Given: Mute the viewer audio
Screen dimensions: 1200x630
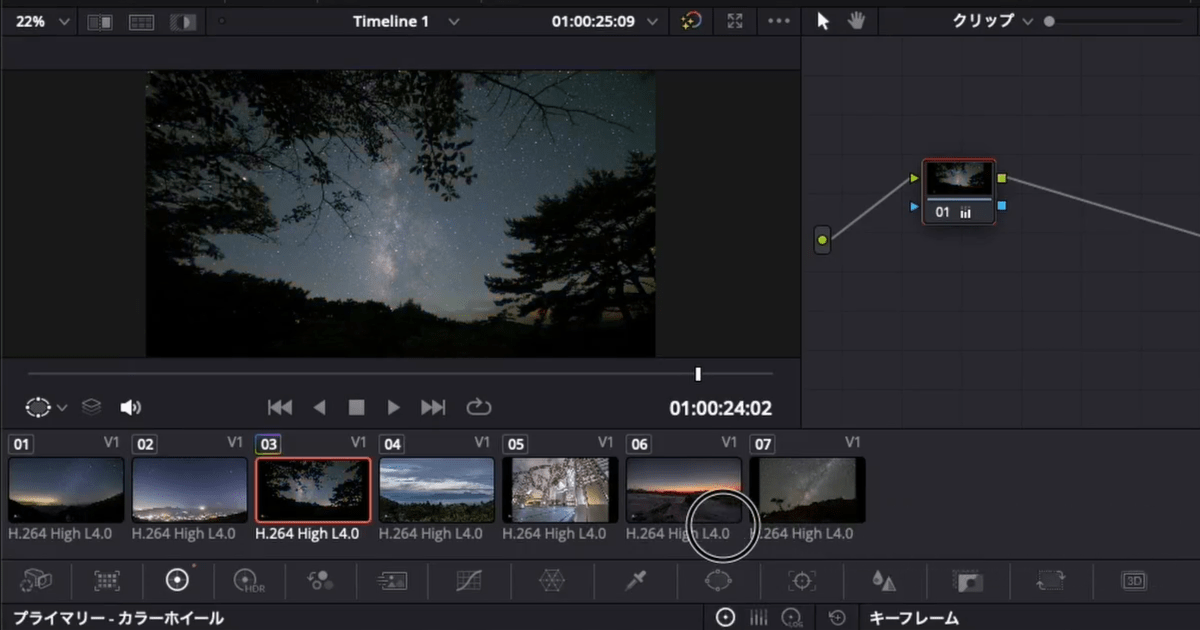Looking at the screenshot, I should tap(130, 407).
